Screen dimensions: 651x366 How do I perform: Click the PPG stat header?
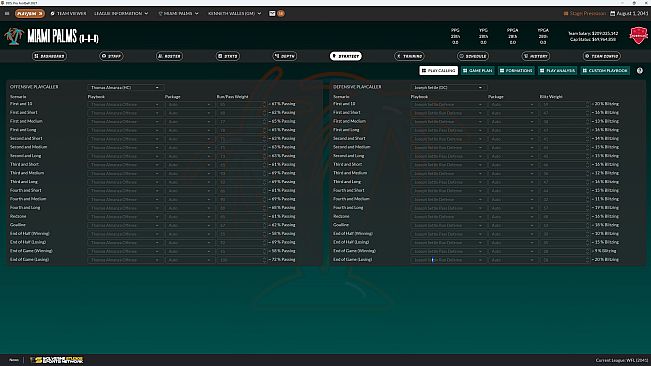[x=455, y=30]
